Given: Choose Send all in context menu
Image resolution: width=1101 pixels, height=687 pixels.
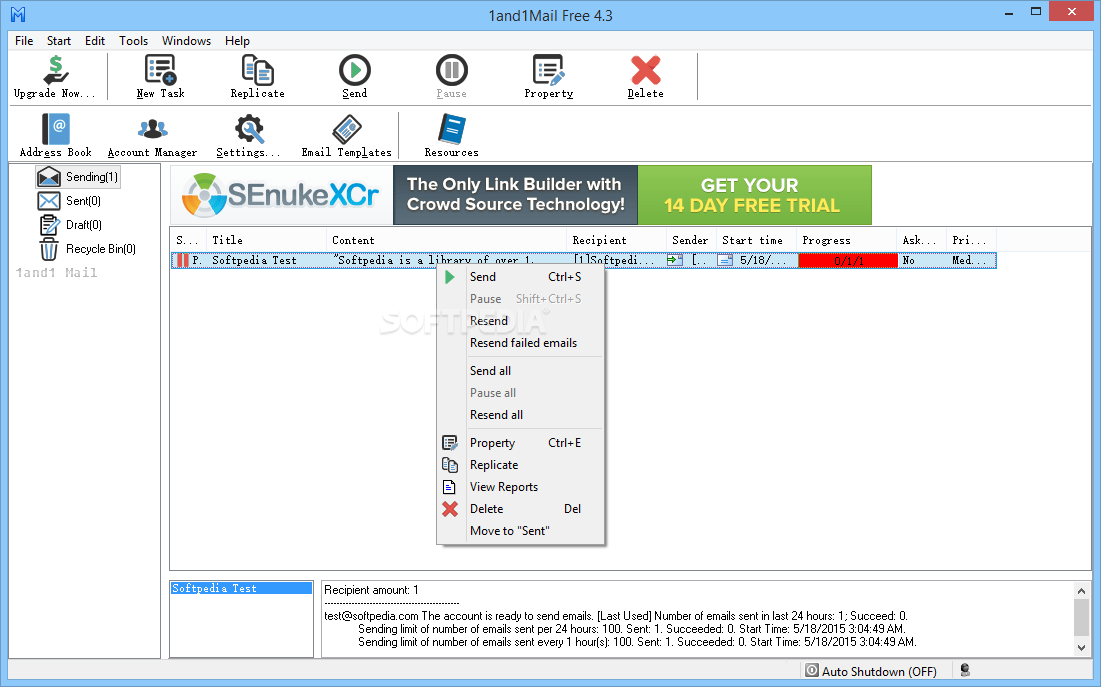Looking at the screenshot, I should 520,371.
